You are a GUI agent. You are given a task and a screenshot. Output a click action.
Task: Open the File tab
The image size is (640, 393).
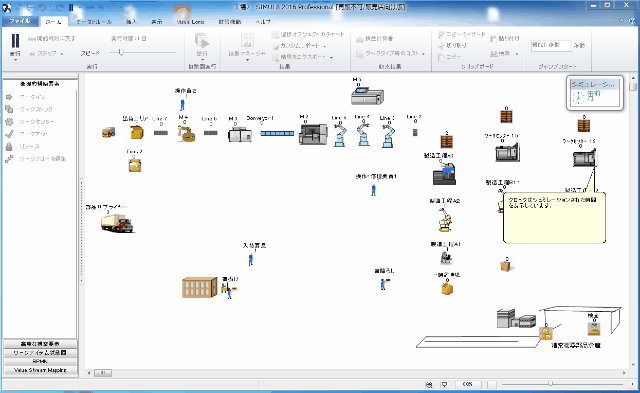20,21
